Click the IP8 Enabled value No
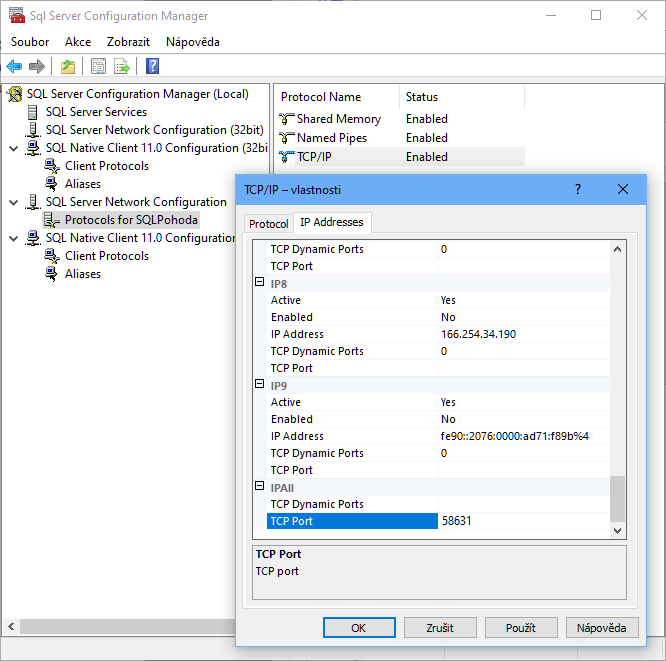The width and height of the screenshot is (666, 661). pos(523,317)
